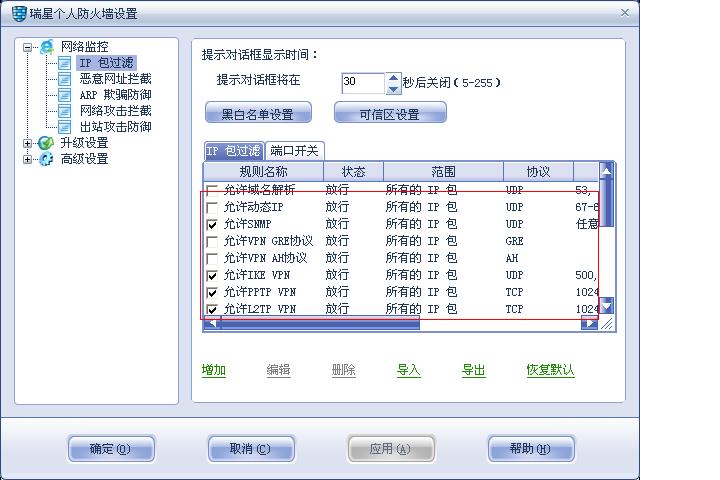Open 可信区设置 button
This screenshot has width=720, height=480.
click(390, 113)
